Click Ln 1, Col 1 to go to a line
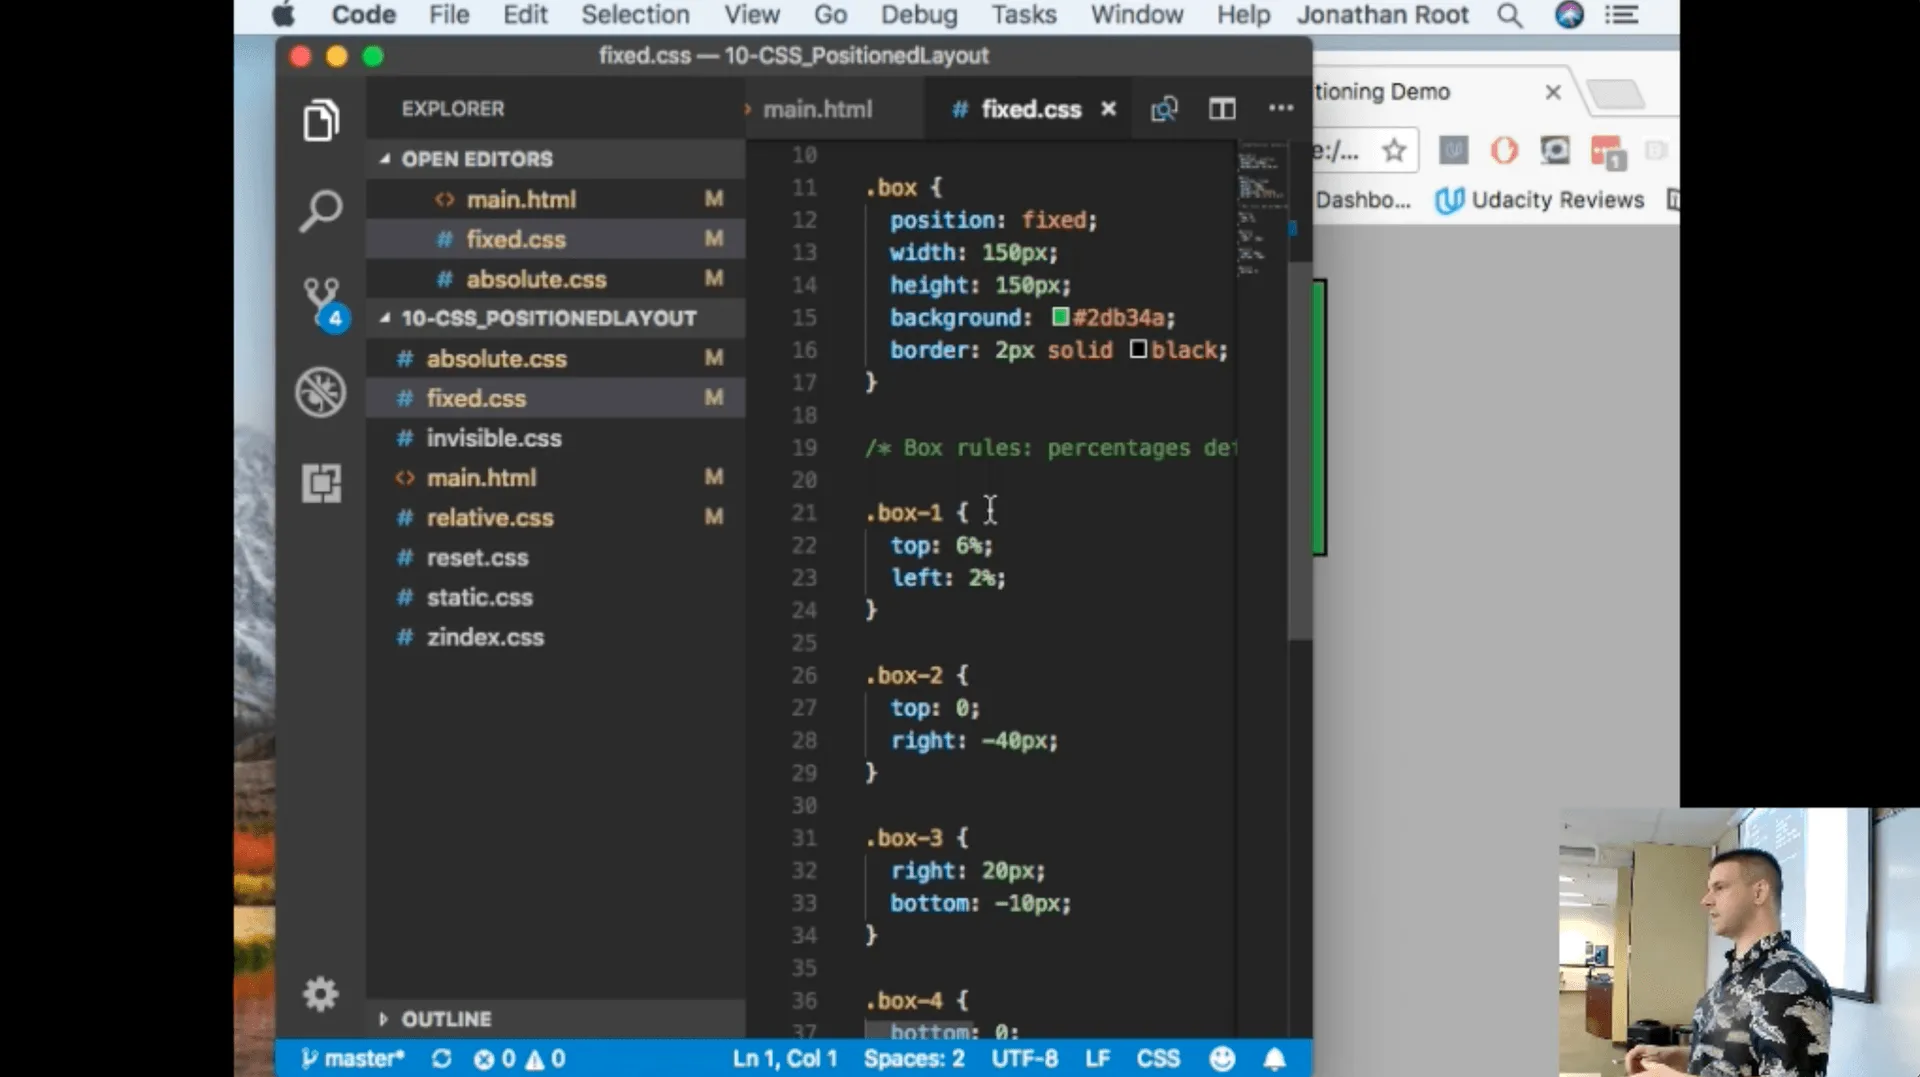Image resolution: width=1920 pixels, height=1077 pixels. pyautogui.click(x=785, y=1058)
